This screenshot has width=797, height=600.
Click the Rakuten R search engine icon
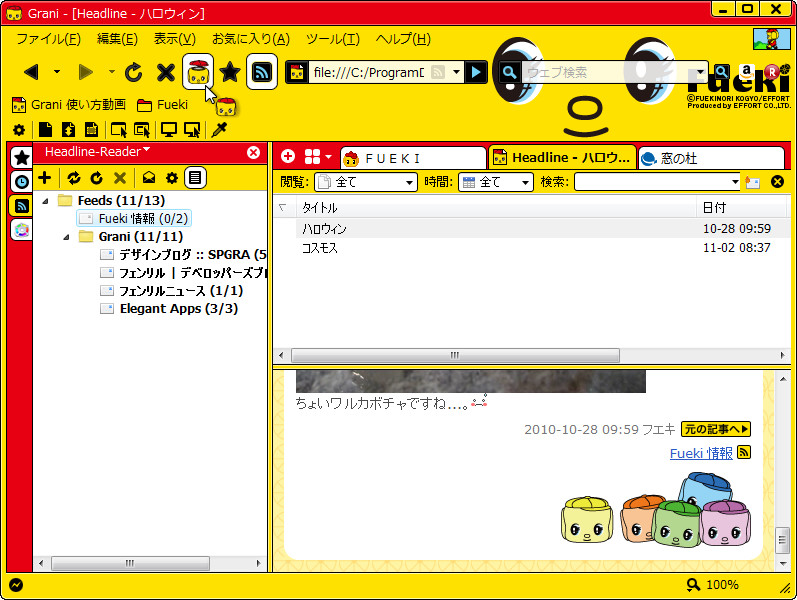772,72
